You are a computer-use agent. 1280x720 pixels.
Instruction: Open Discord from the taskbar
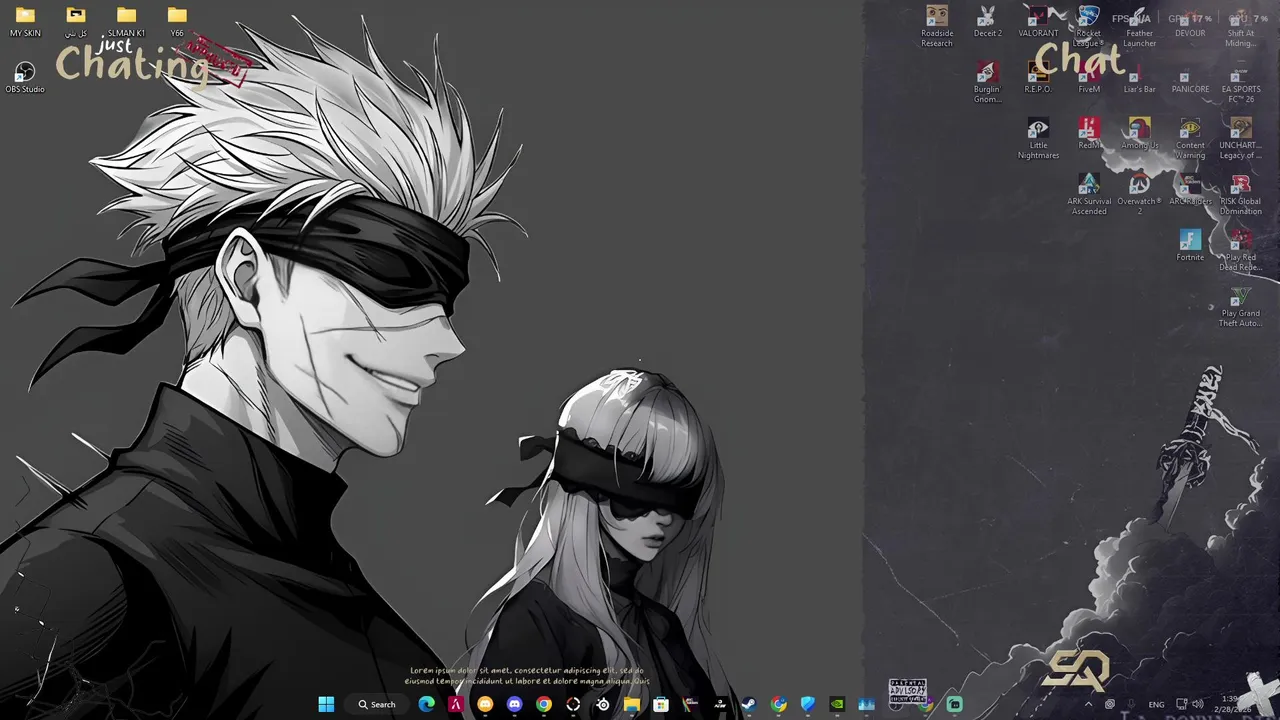click(514, 704)
